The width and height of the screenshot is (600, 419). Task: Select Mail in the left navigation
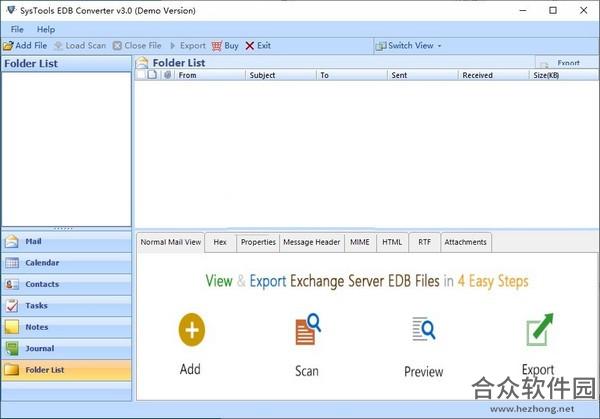[x=67, y=241]
